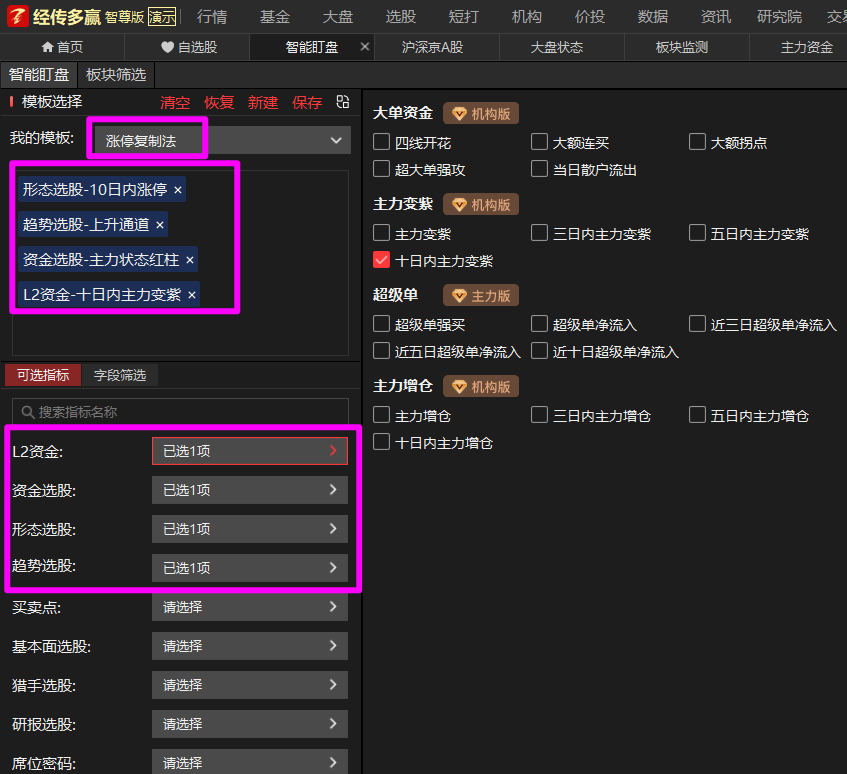
Task: Click the 主力版 badge next to 超级单
Action: (481, 295)
